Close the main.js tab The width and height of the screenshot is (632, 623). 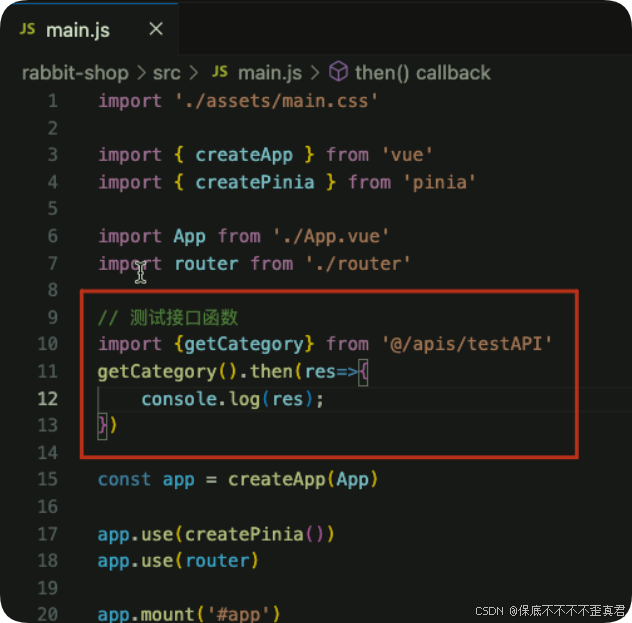[156, 29]
